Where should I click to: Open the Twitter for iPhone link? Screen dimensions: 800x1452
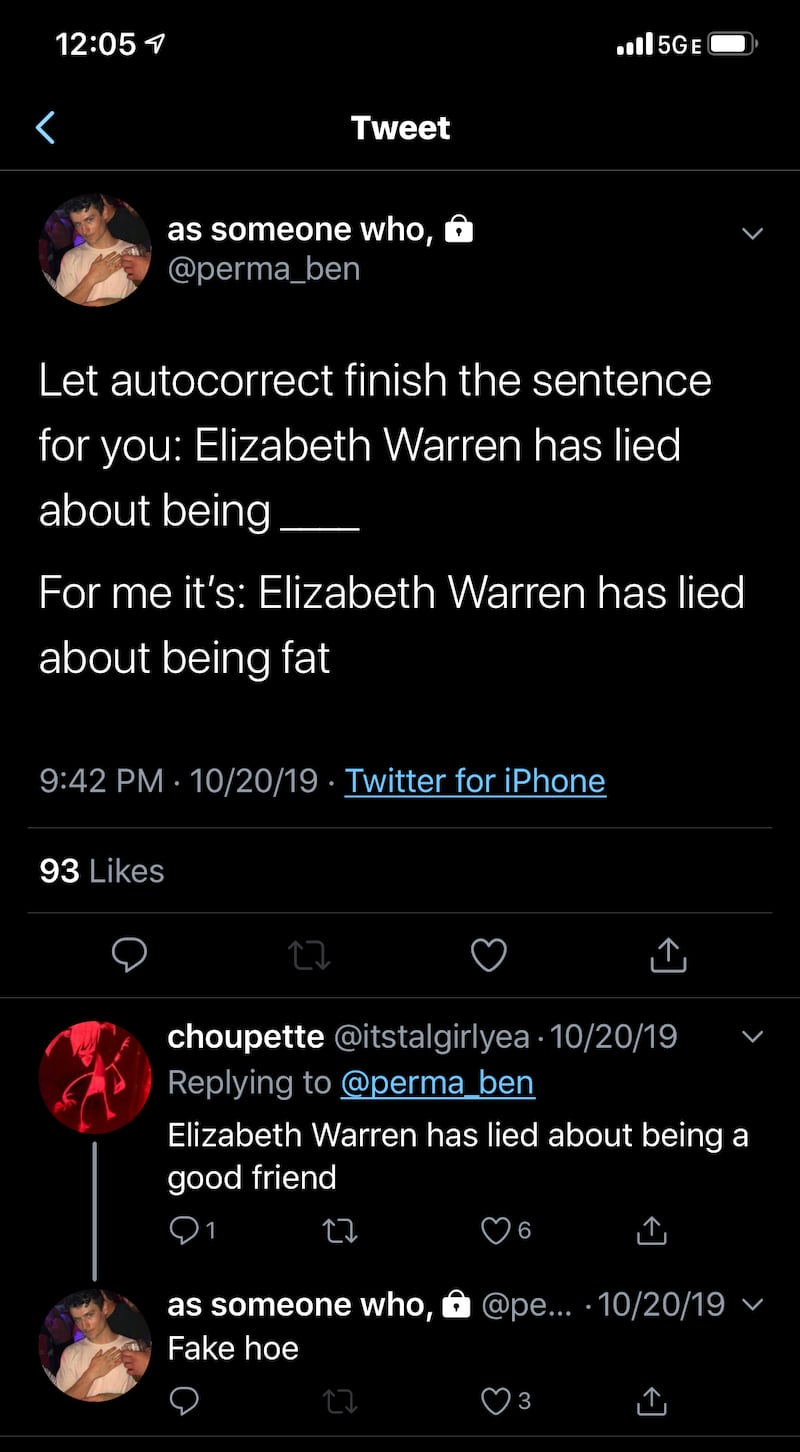[x=475, y=781]
